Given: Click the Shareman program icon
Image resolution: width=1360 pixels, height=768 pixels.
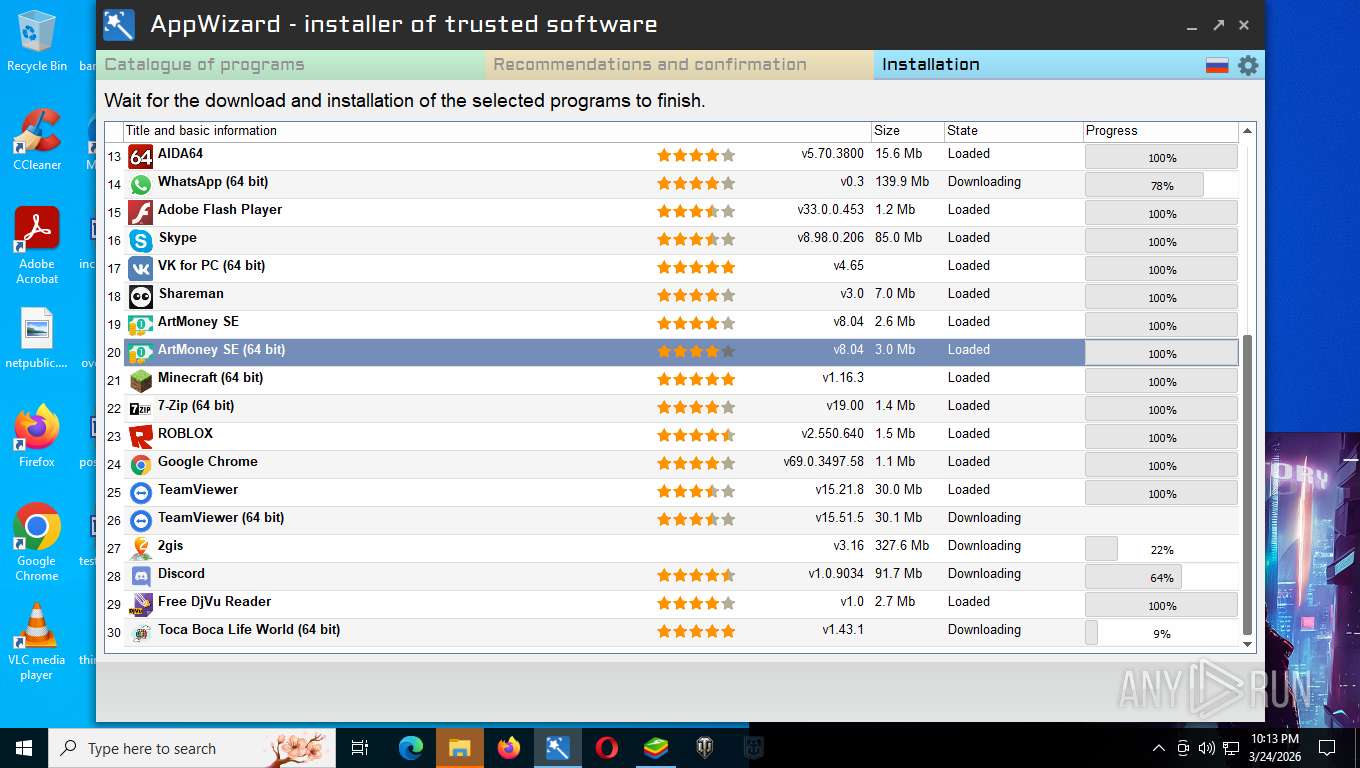Looking at the screenshot, I should coord(141,296).
